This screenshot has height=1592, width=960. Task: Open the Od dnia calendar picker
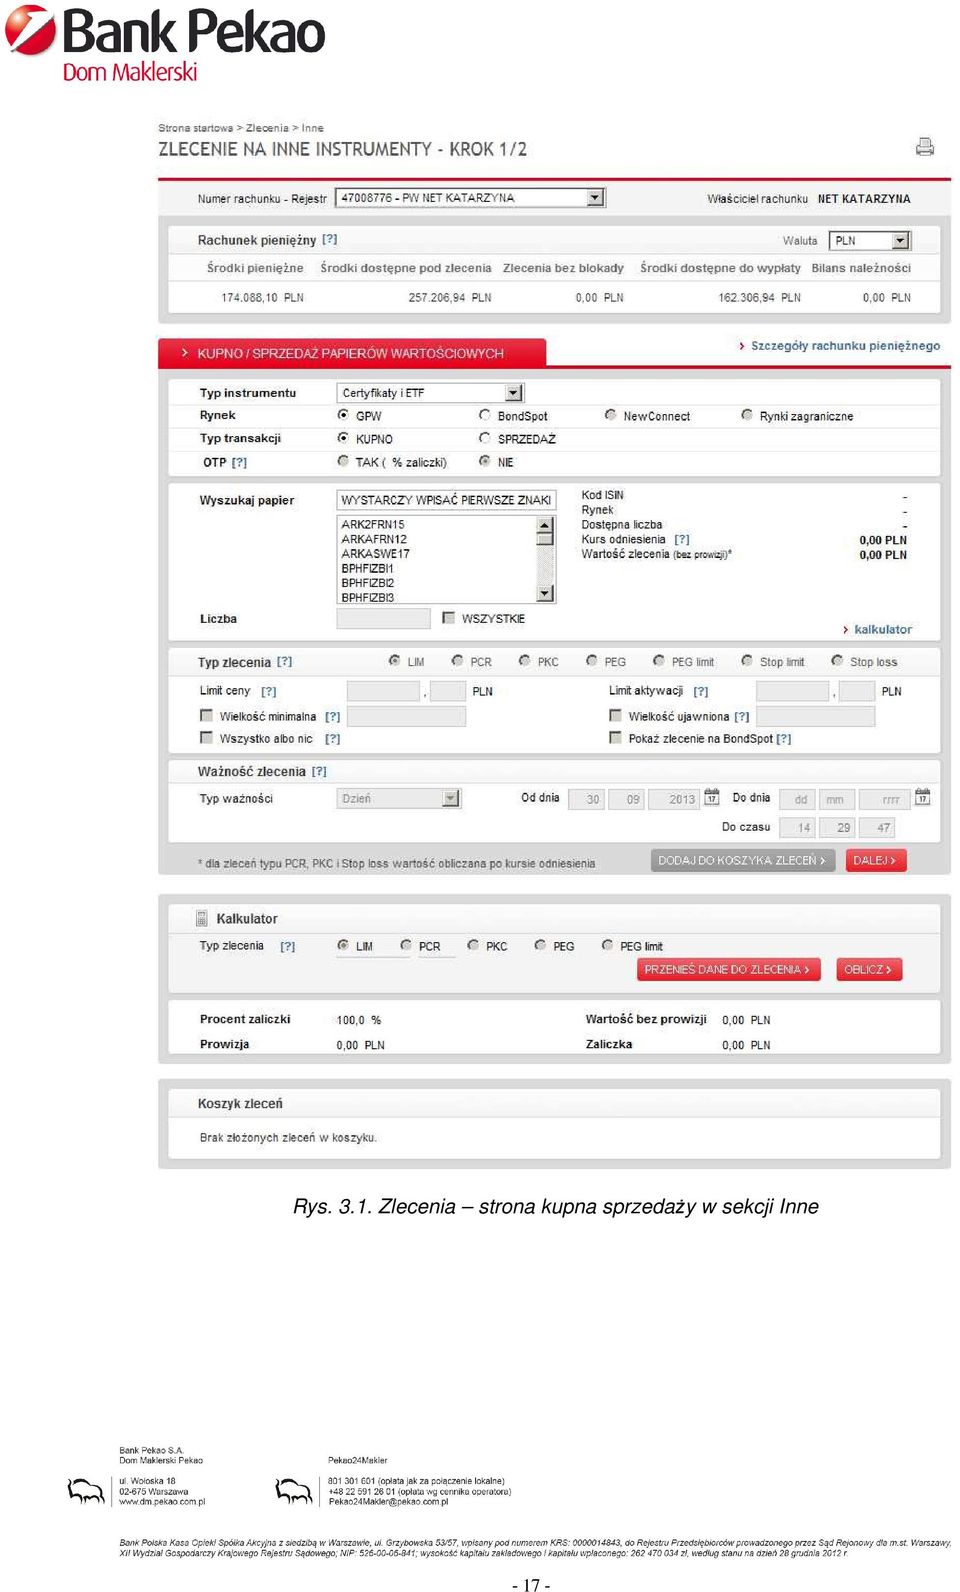point(712,797)
